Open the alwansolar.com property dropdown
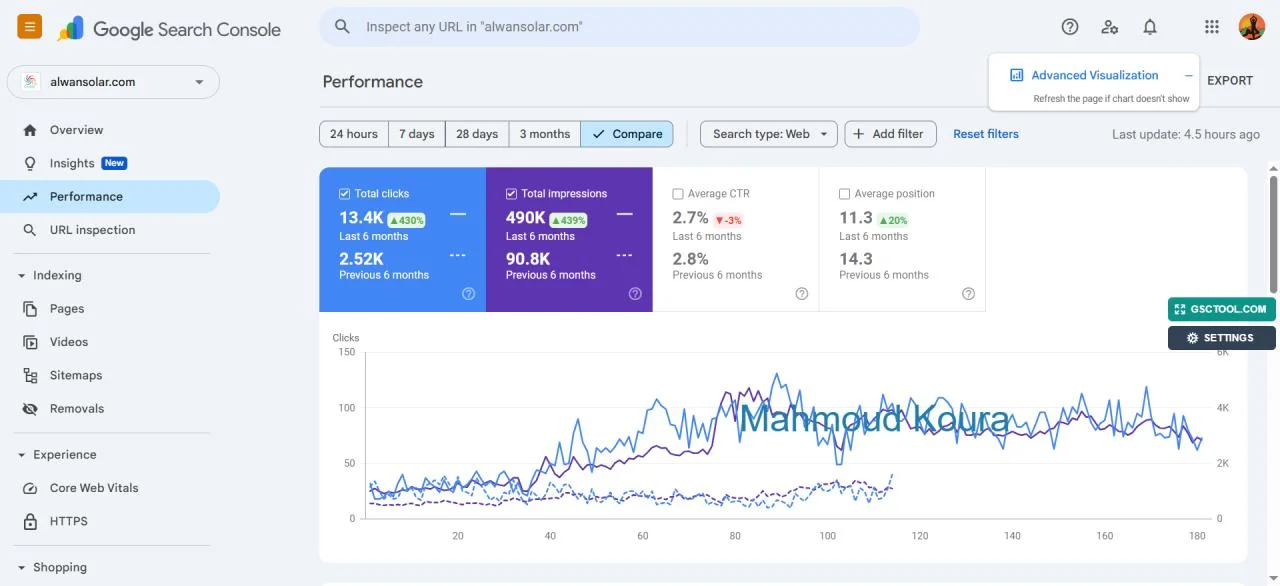This screenshot has width=1280, height=586. (x=113, y=82)
